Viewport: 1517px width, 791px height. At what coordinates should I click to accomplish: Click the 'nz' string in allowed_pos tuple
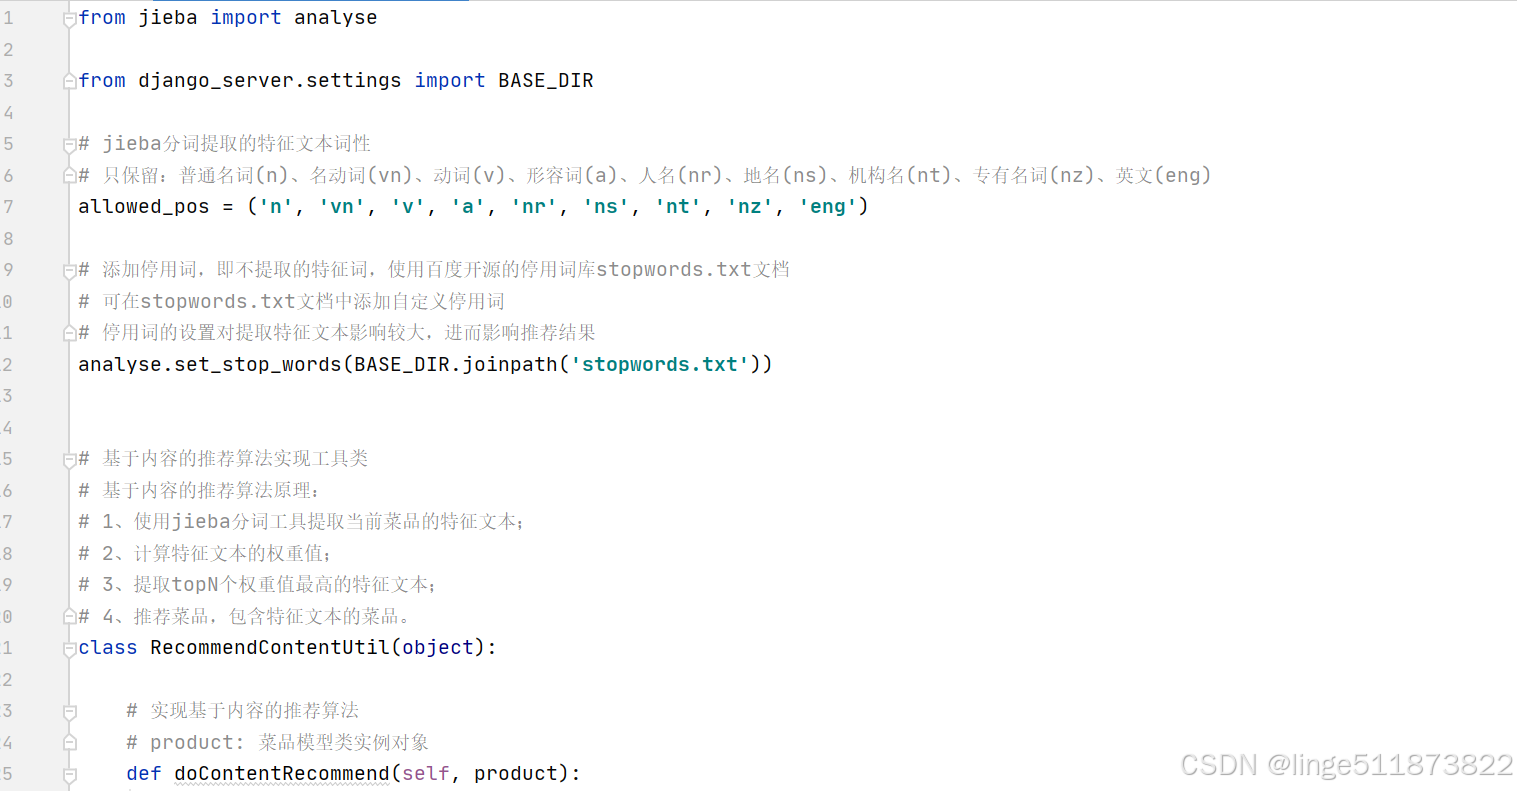click(750, 206)
